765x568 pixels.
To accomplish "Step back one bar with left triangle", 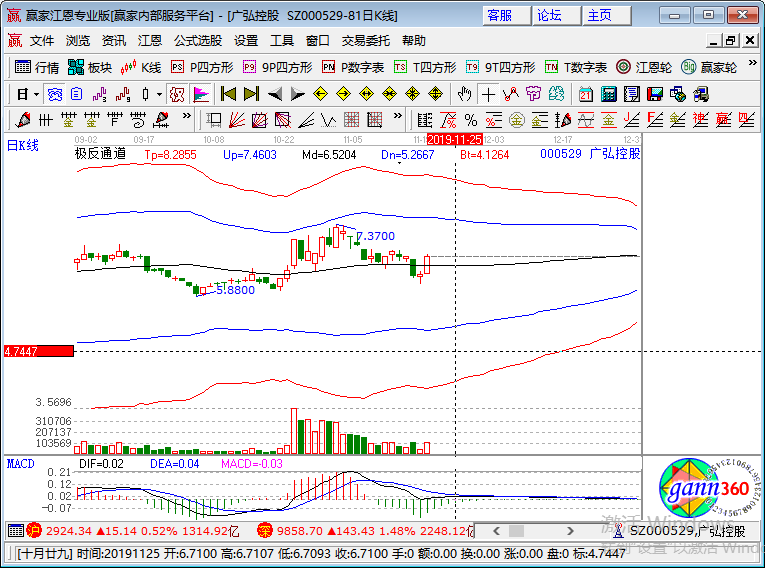I will point(275,94).
